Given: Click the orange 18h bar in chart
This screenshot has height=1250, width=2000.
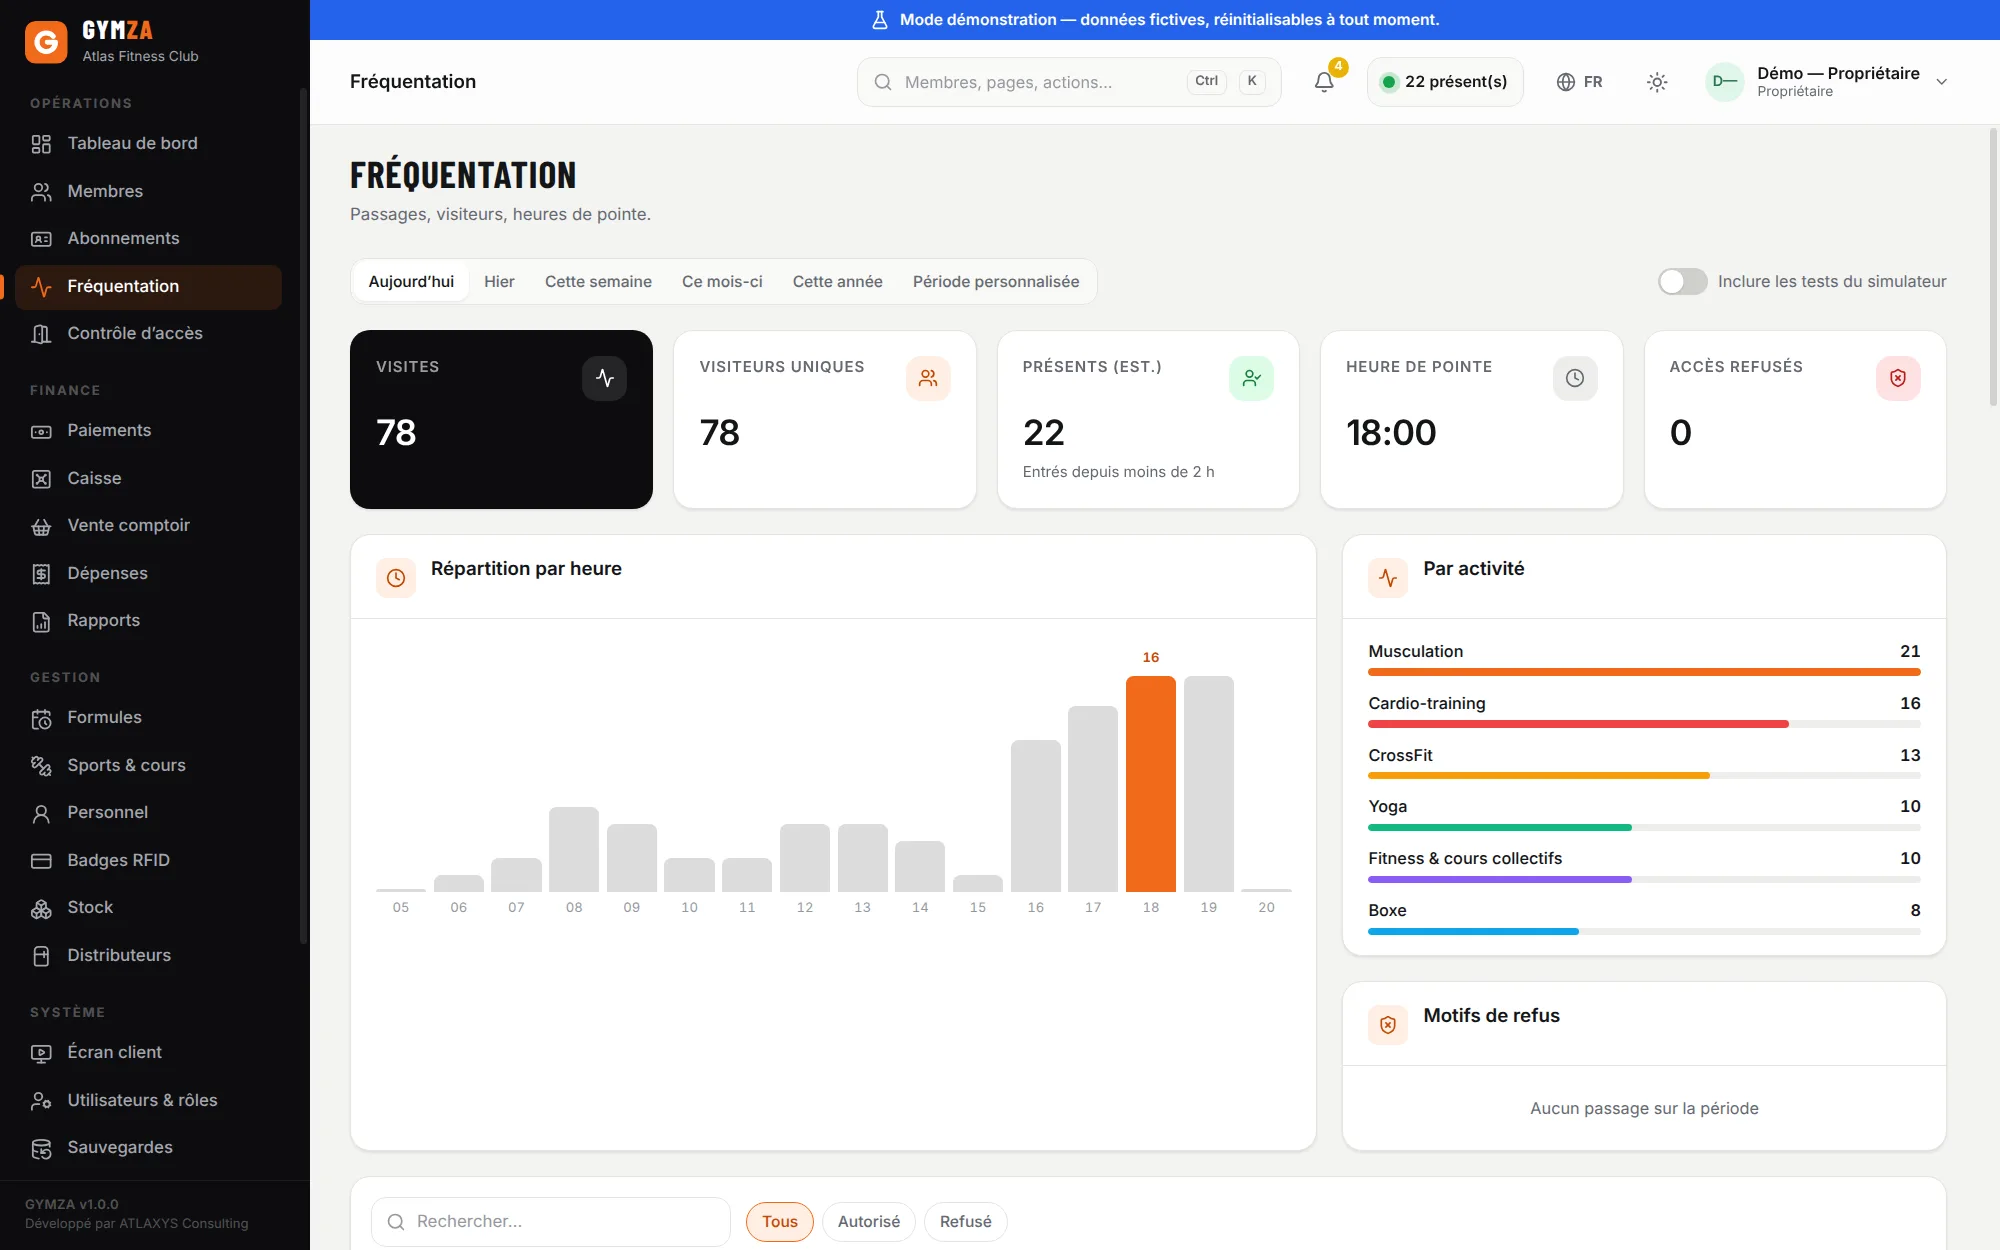Looking at the screenshot, I should (1151, 784).
